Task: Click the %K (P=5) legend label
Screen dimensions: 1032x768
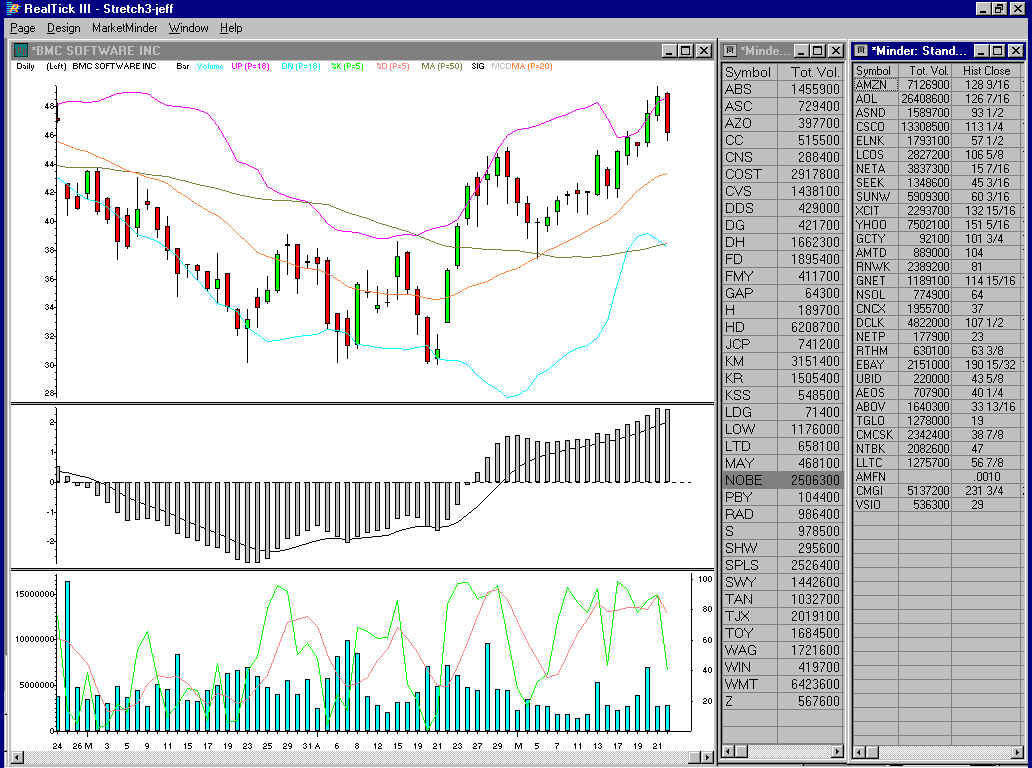Action: [x=347, y=66]
